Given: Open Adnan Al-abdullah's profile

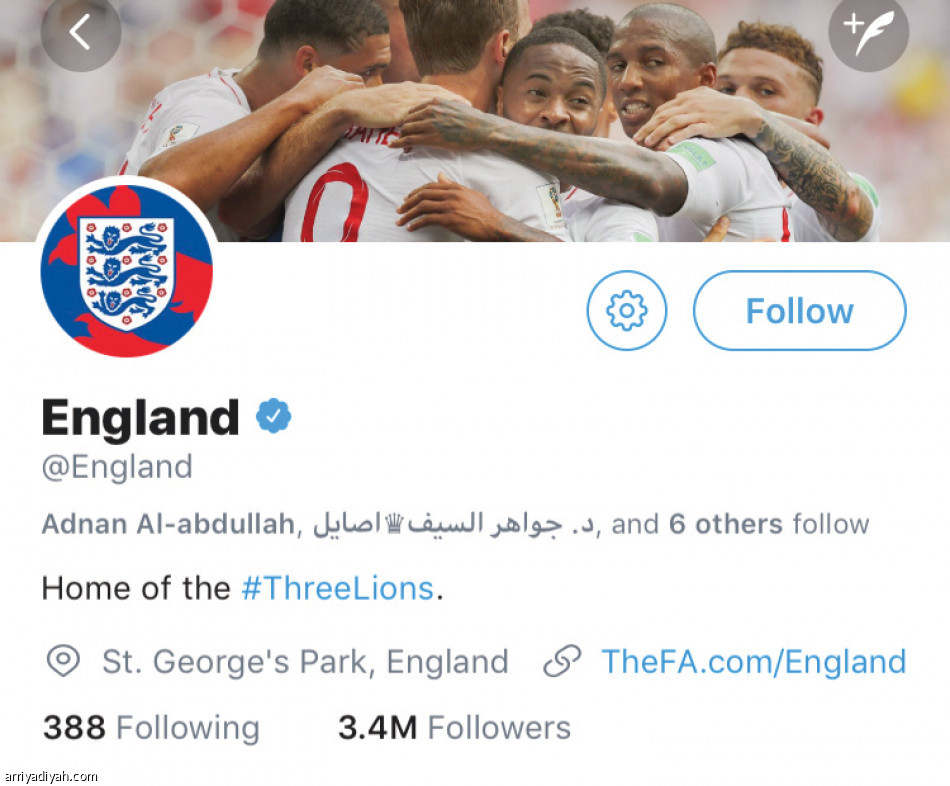Looking at the screenshot, I should pyautogui.click(x=168, y=524).
